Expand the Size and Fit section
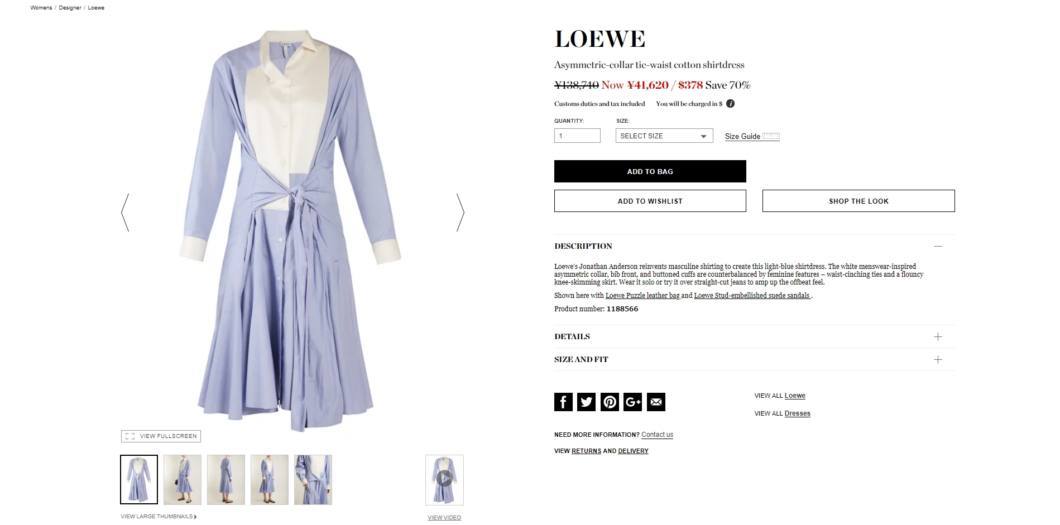1060x525 pixels. (938, 359)
